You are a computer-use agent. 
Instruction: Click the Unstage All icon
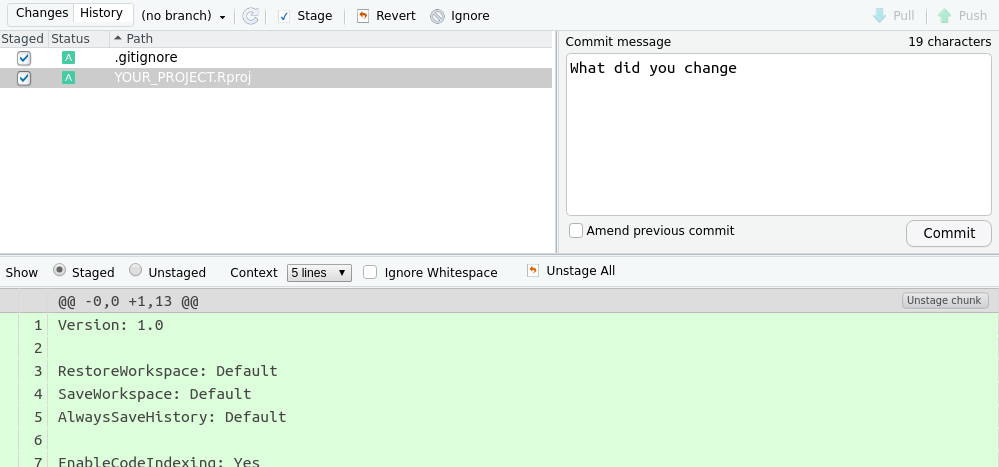tap(533, 271)
